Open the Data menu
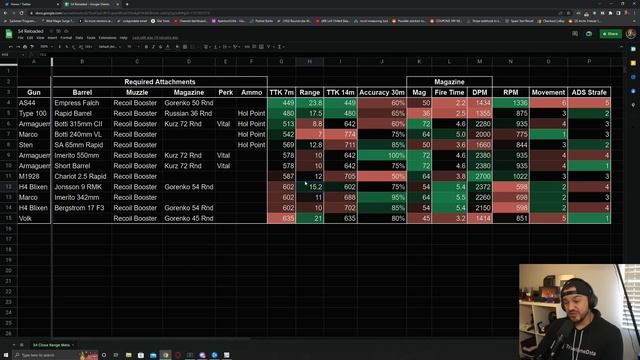Image resolution: width=640 pixels, height=360 pixels. [x=79, y=38]
